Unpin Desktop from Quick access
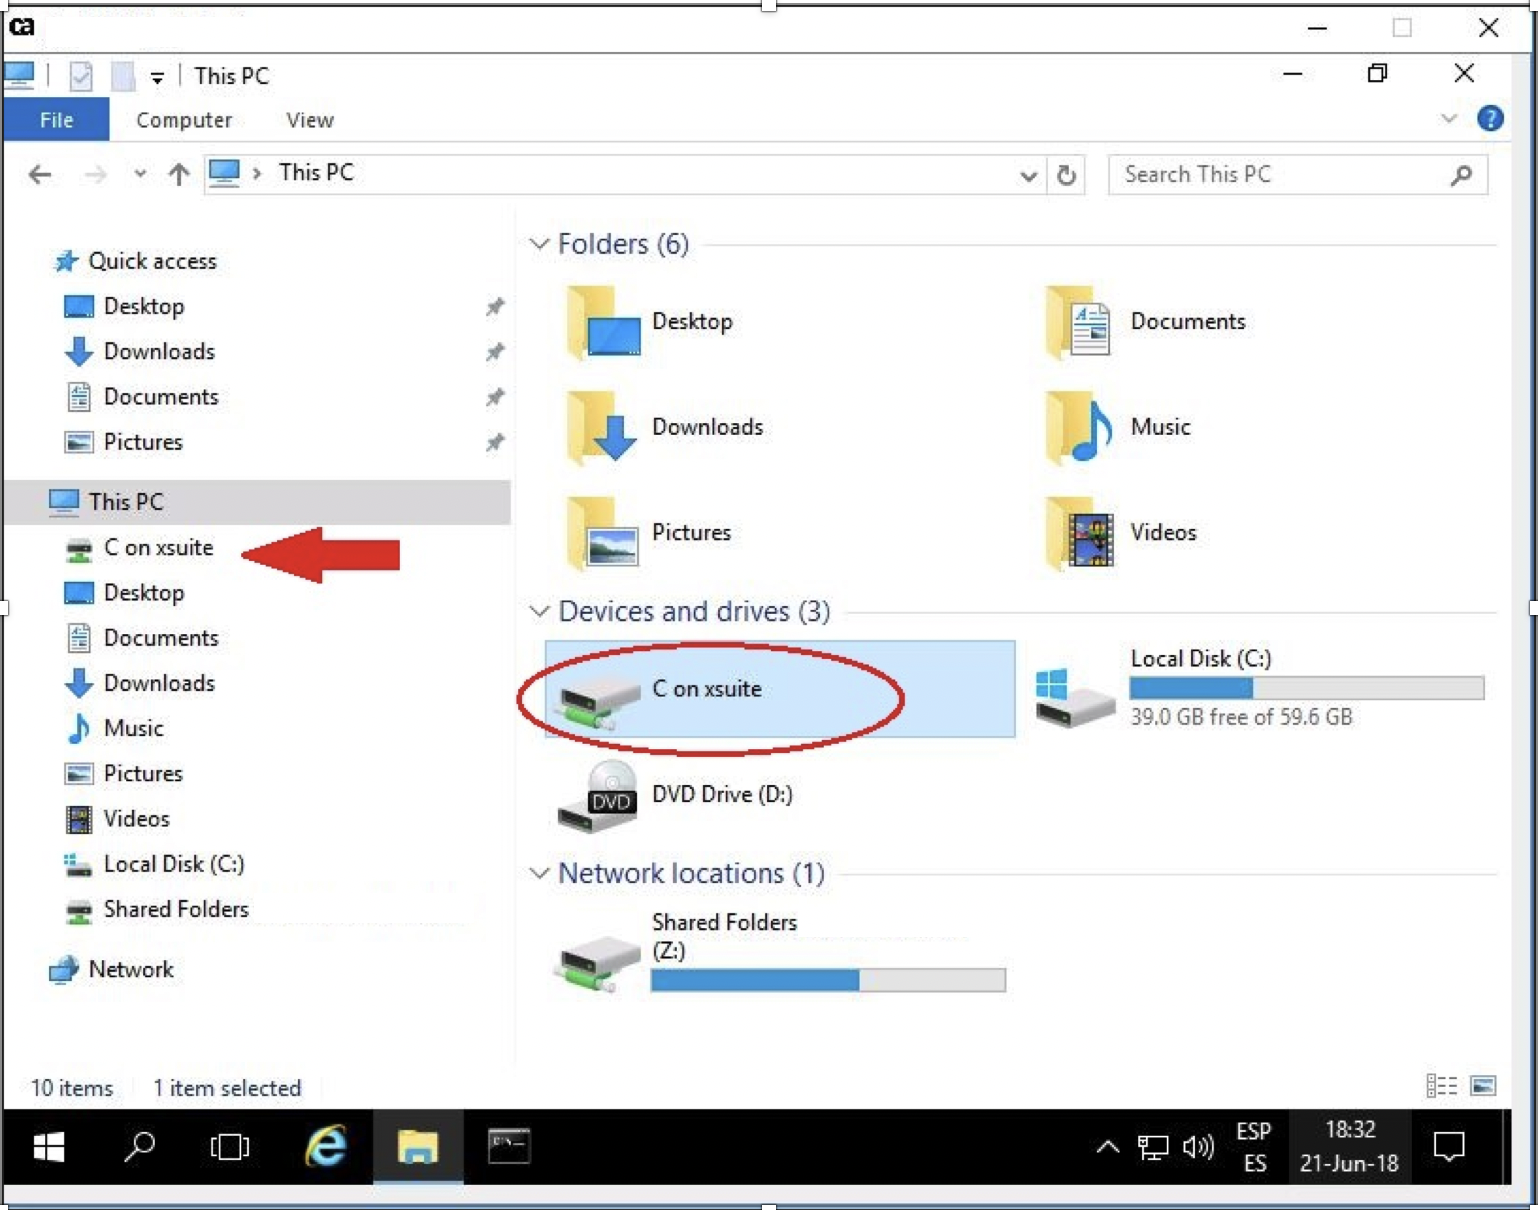1538x1210 pixels. click(494, 307)
